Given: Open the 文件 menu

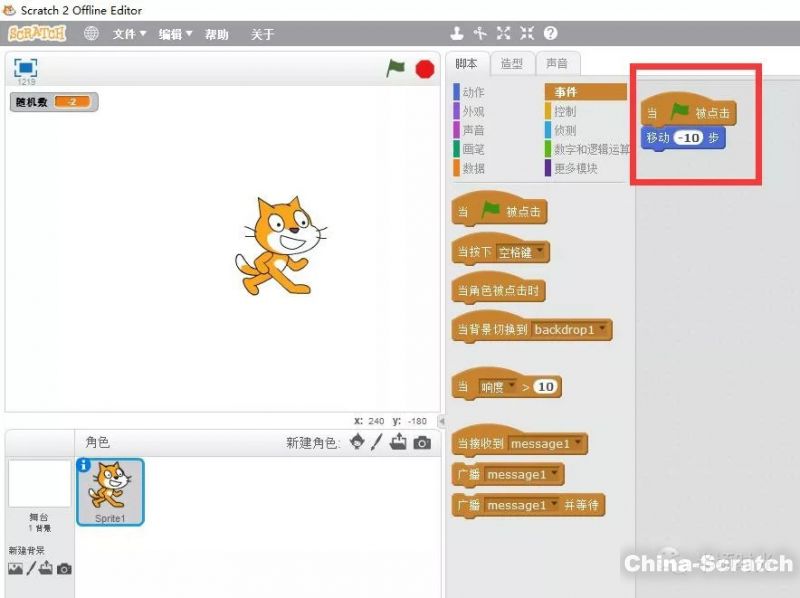Looking at the screenshot, I should point(129,34).
